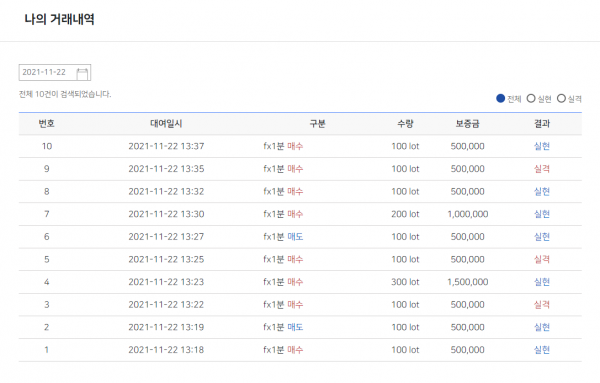Click the 대여일시 column header
This screenshot has height=383, width=600.
pyautogui.click(x=166, y=124)
